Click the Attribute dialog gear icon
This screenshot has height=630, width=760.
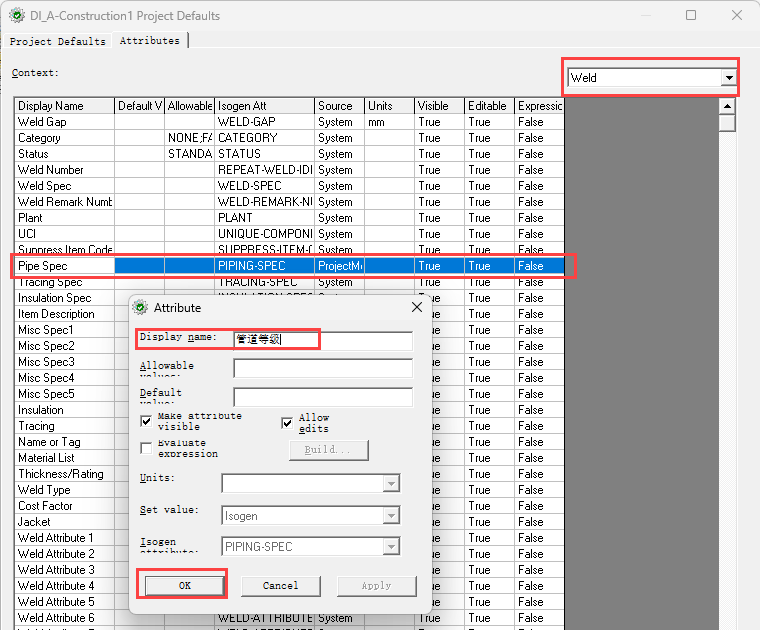pos(141,308)
